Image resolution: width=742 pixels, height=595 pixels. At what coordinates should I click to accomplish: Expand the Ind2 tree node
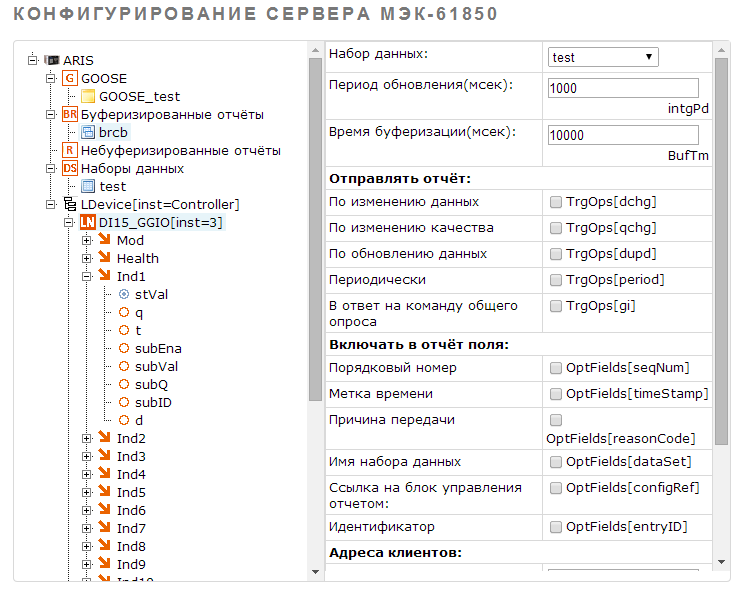[x=87, y=438]
